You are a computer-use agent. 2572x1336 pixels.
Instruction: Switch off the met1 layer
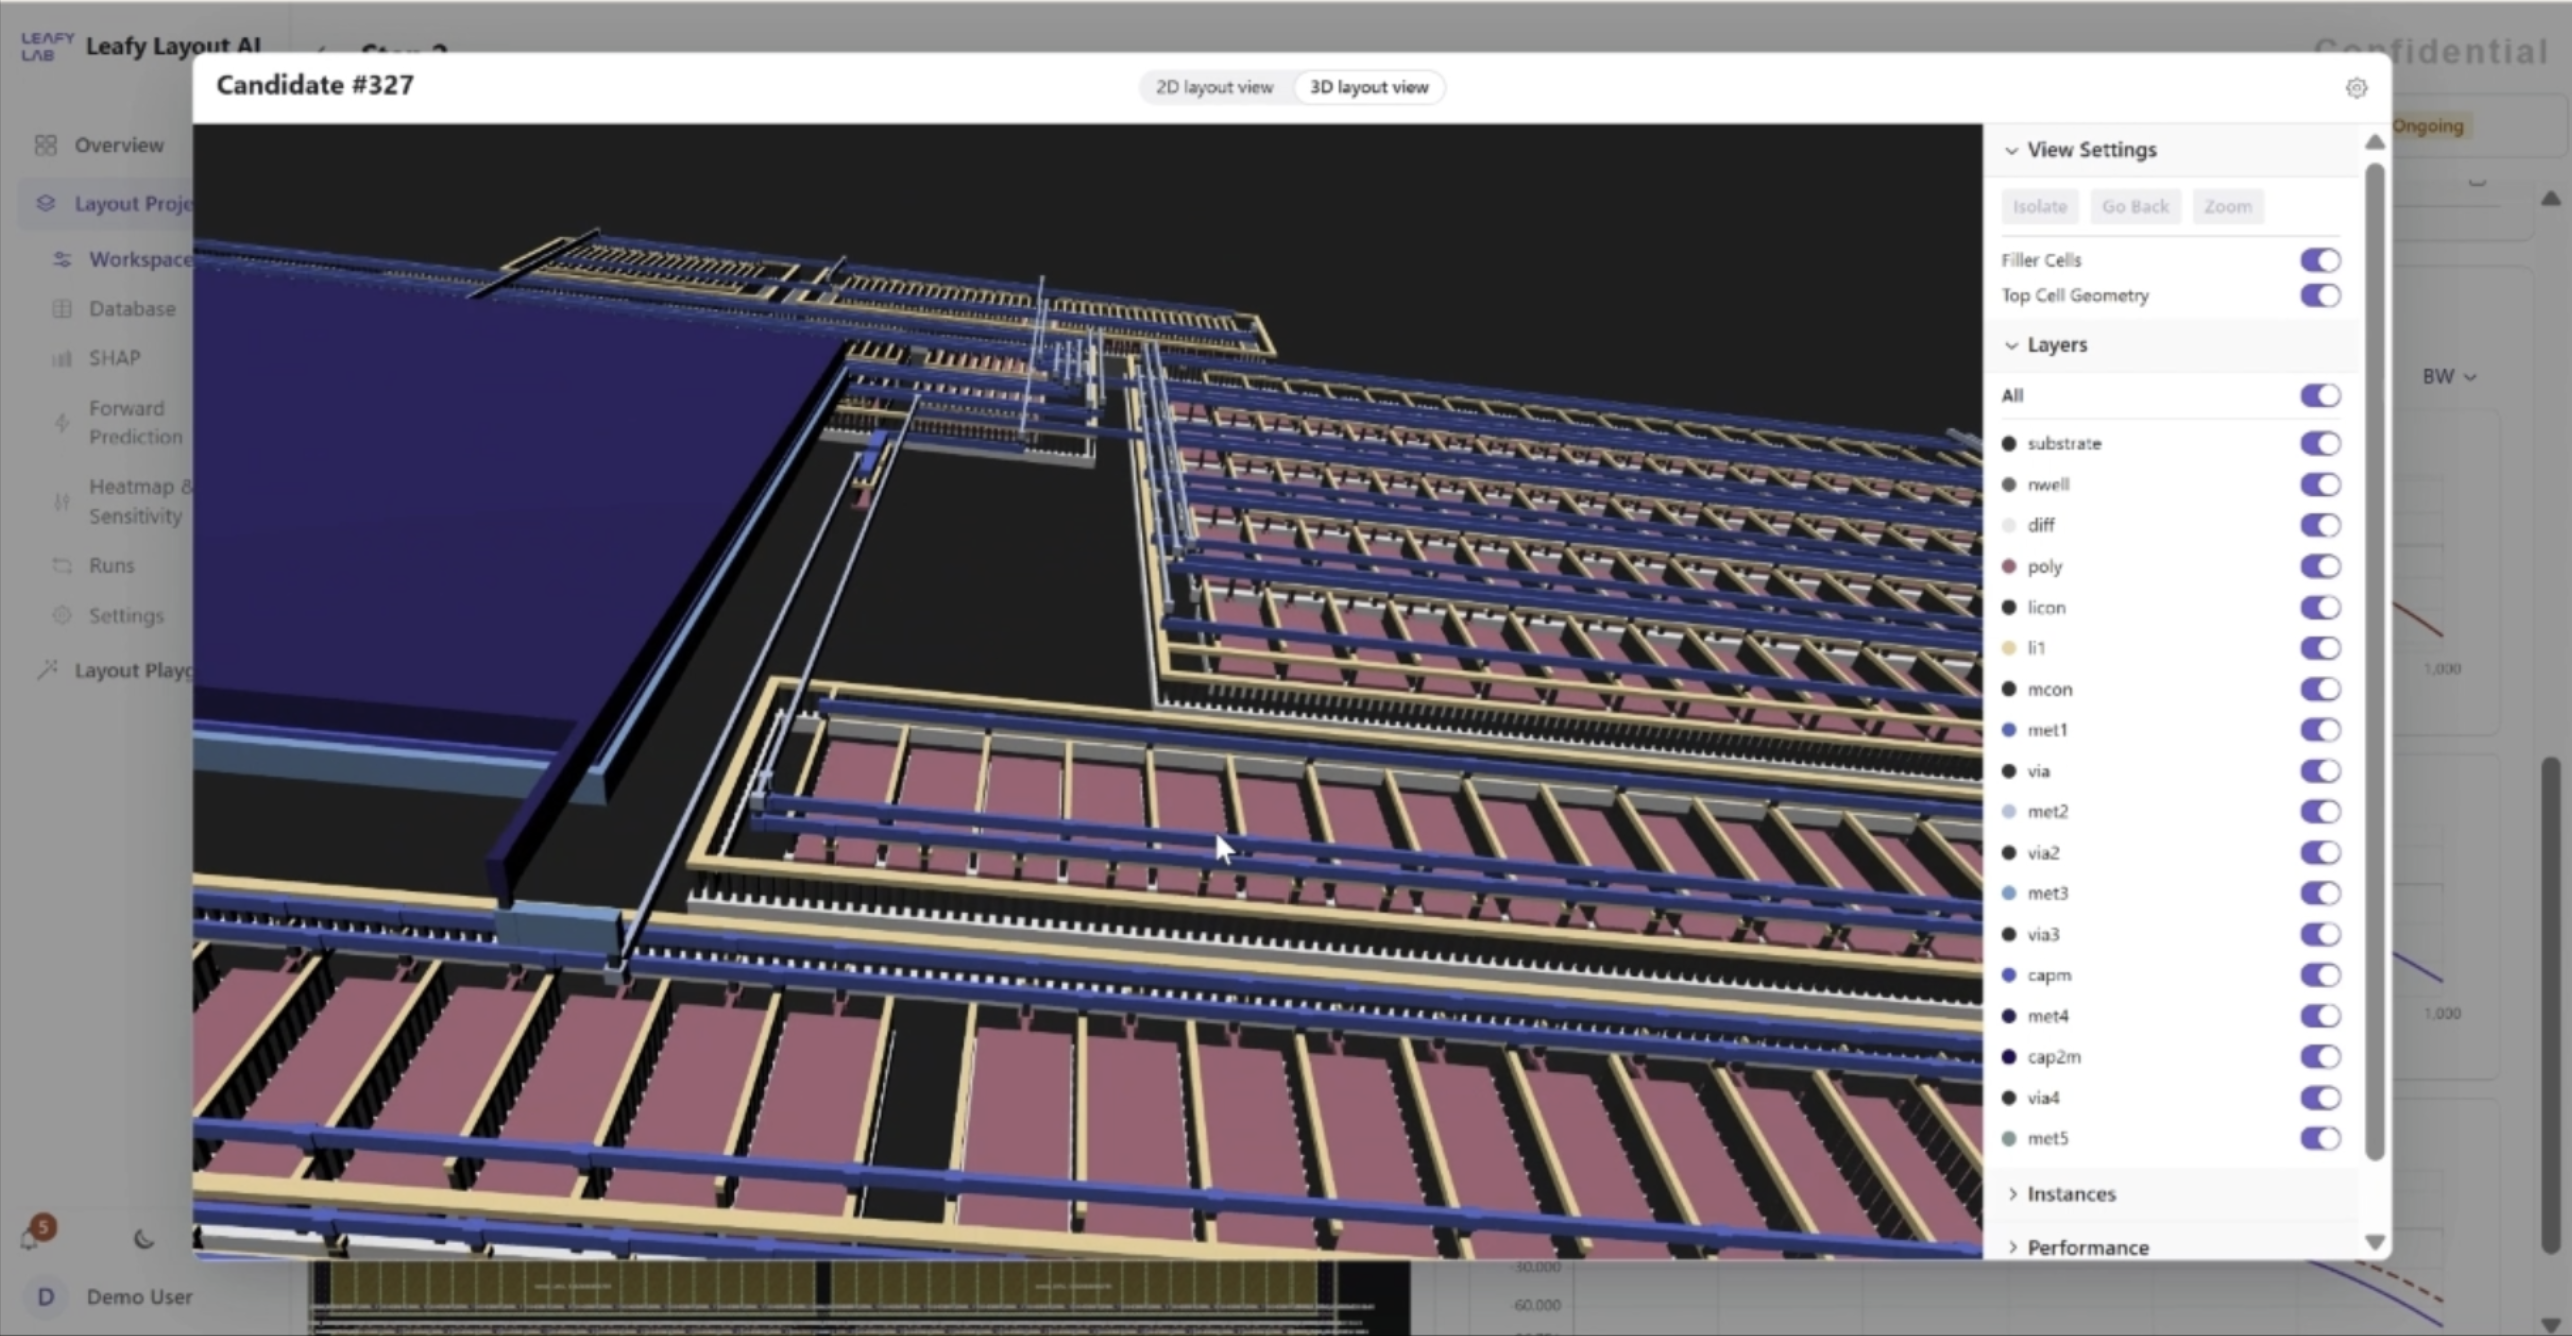click(2320, 730)
